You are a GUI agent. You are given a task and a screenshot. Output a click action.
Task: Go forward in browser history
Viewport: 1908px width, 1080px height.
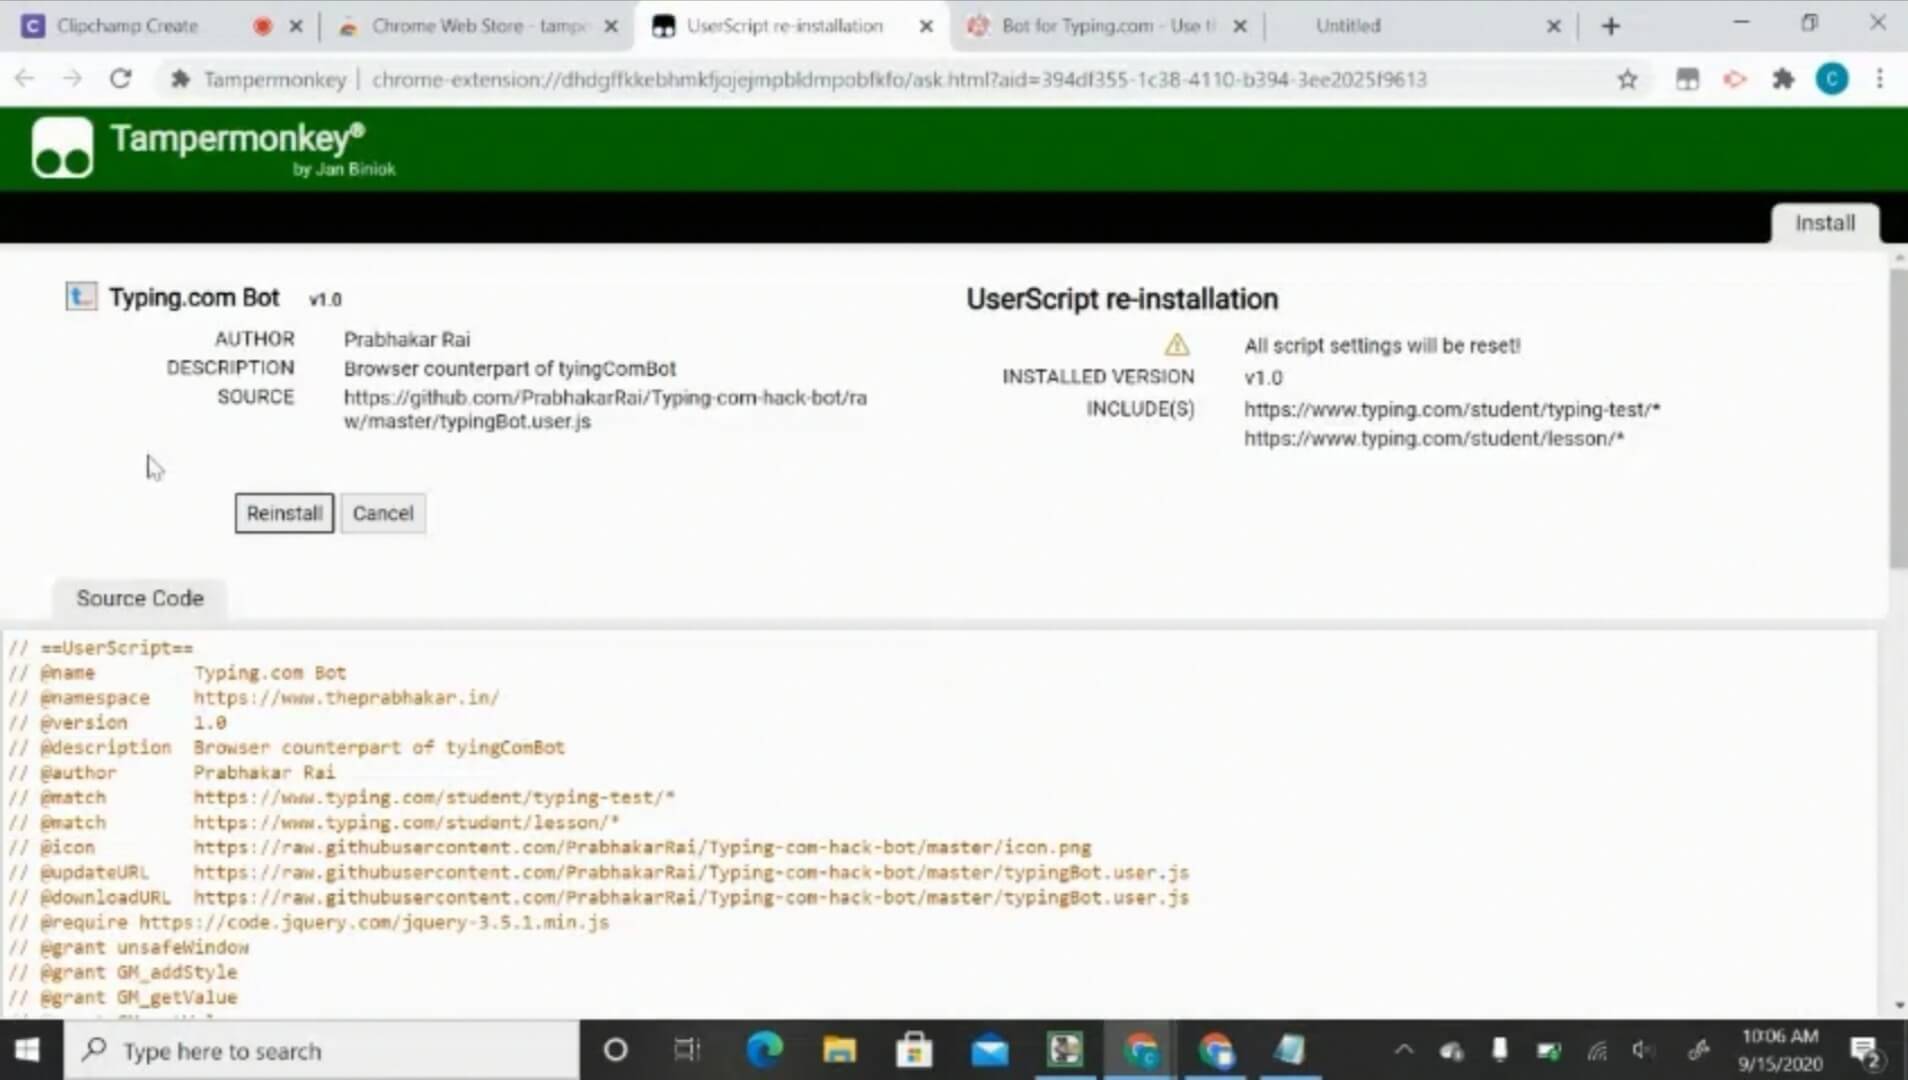point(72,79)
